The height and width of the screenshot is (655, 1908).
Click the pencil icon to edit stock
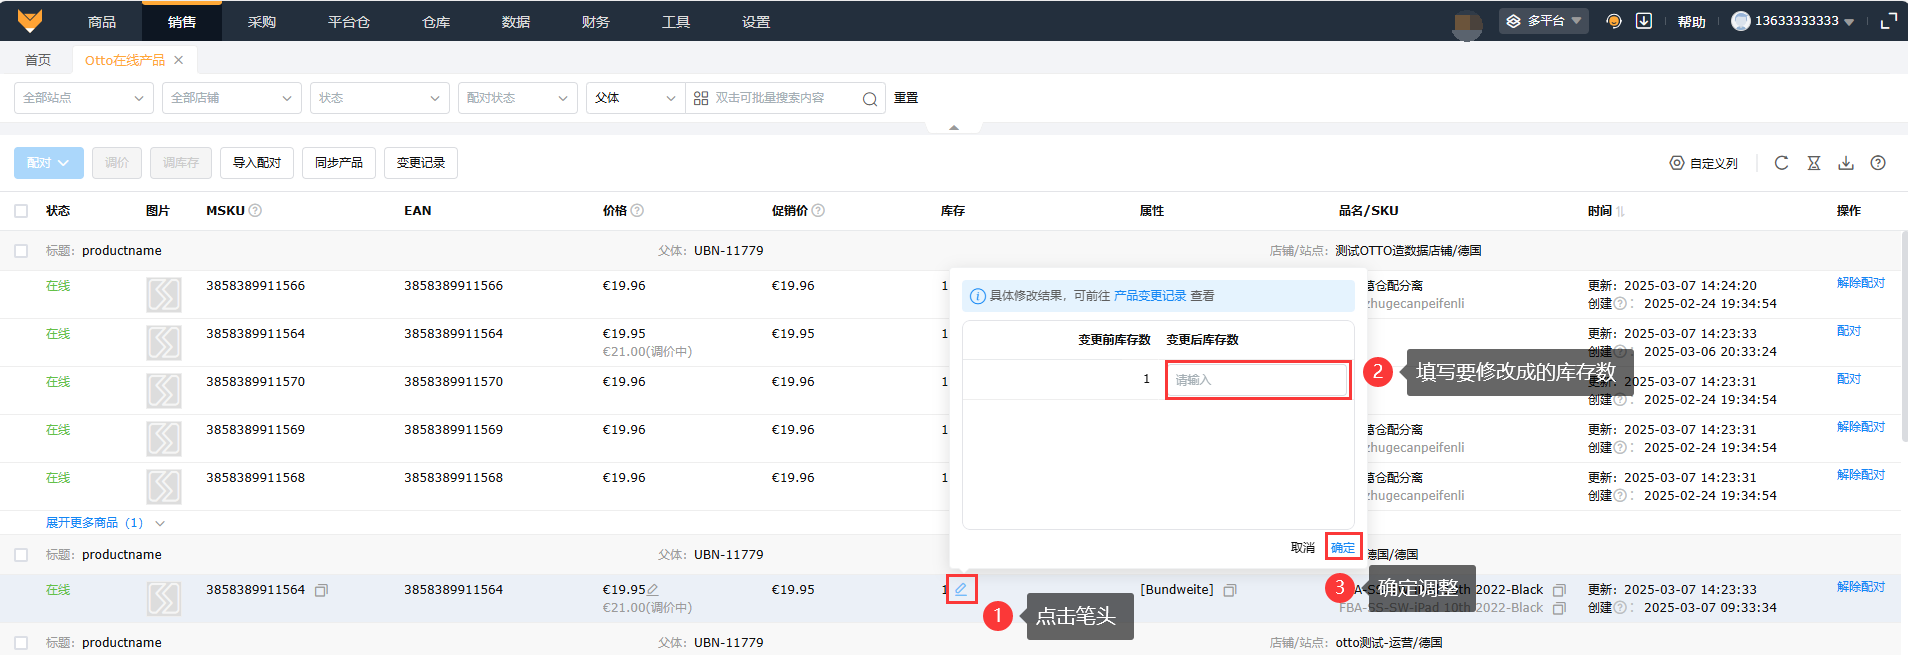[x=960, y=589]
